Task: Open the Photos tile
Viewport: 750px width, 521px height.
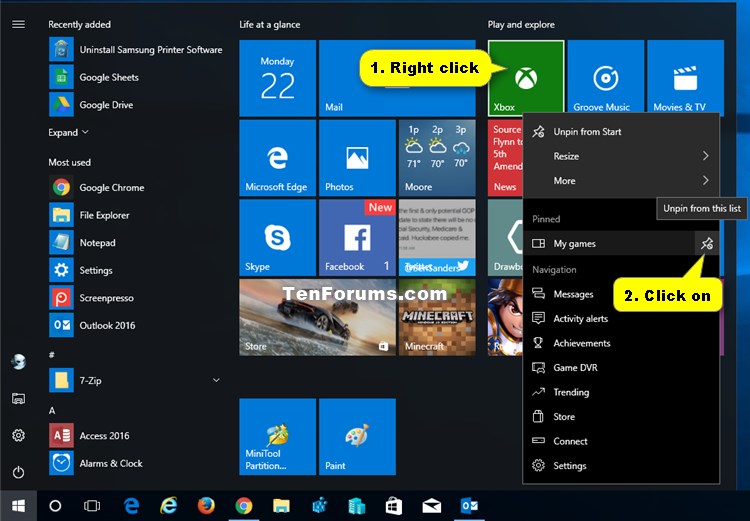Action: tap(357, 158)
